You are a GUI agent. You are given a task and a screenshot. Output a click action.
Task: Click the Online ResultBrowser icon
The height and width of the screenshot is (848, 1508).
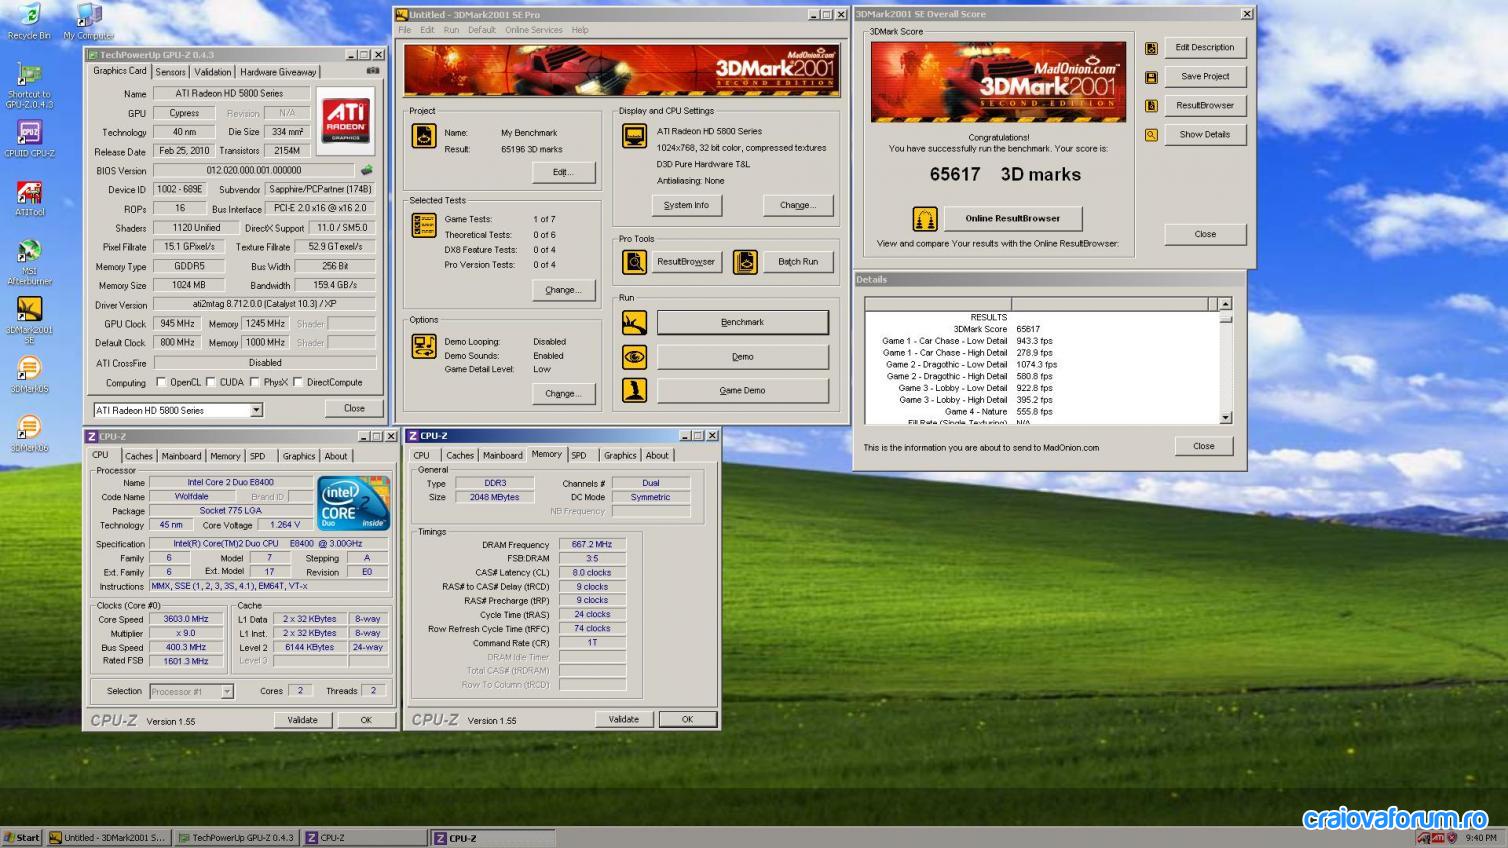[925, 218]
